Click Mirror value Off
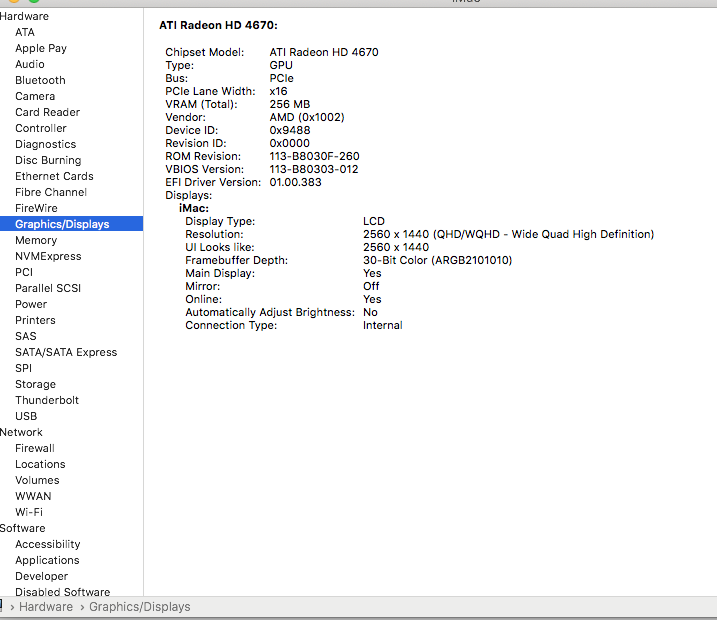717x620 pixels. point(371,286)
